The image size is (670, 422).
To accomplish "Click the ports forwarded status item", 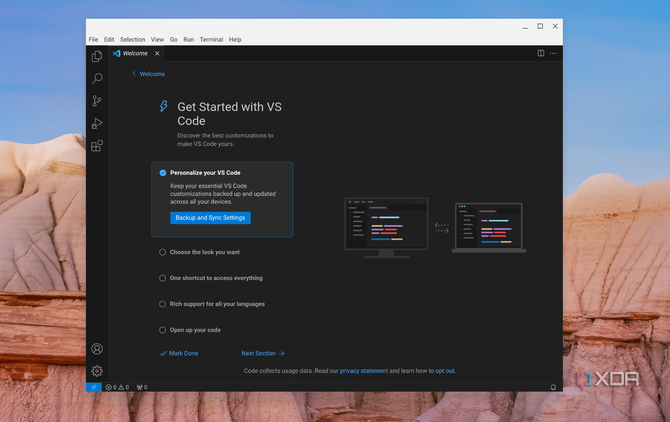I will 142,387.
